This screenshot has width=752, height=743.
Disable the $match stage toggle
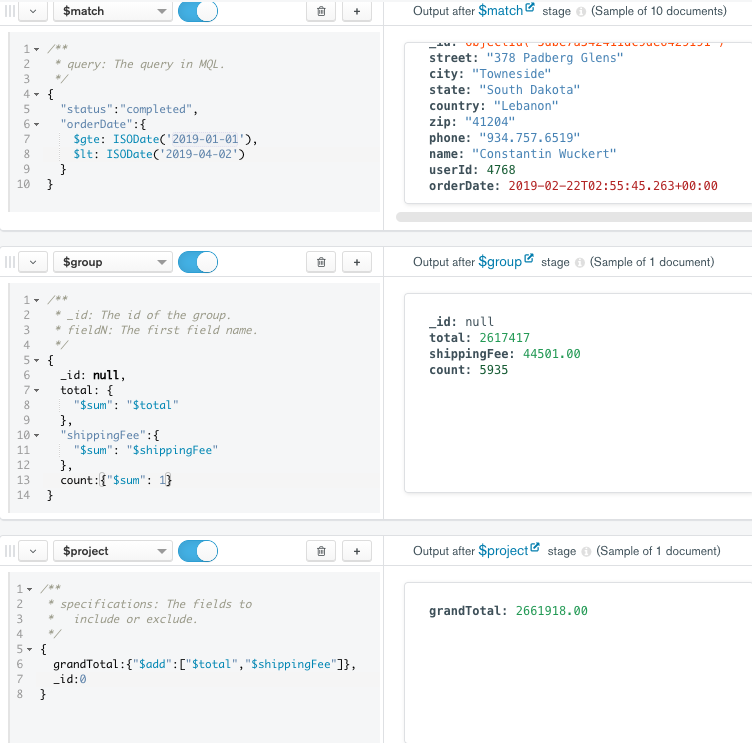(198, 11)
